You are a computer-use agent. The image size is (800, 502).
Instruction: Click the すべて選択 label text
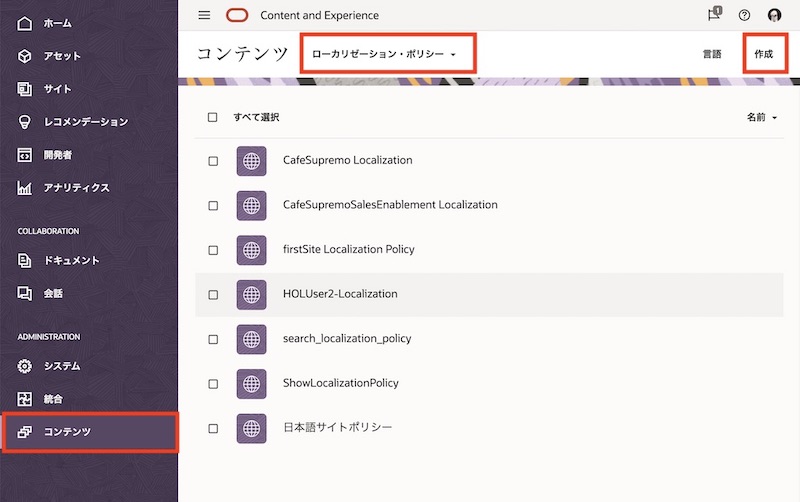click(256, 117)
